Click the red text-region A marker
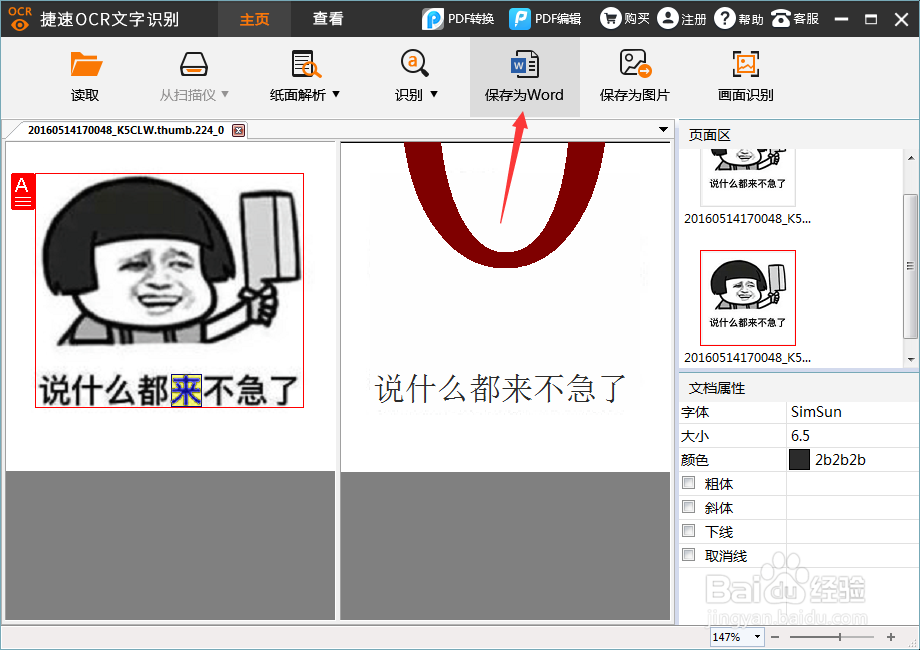This screenshot has height=650, width=920. point(23,192)
